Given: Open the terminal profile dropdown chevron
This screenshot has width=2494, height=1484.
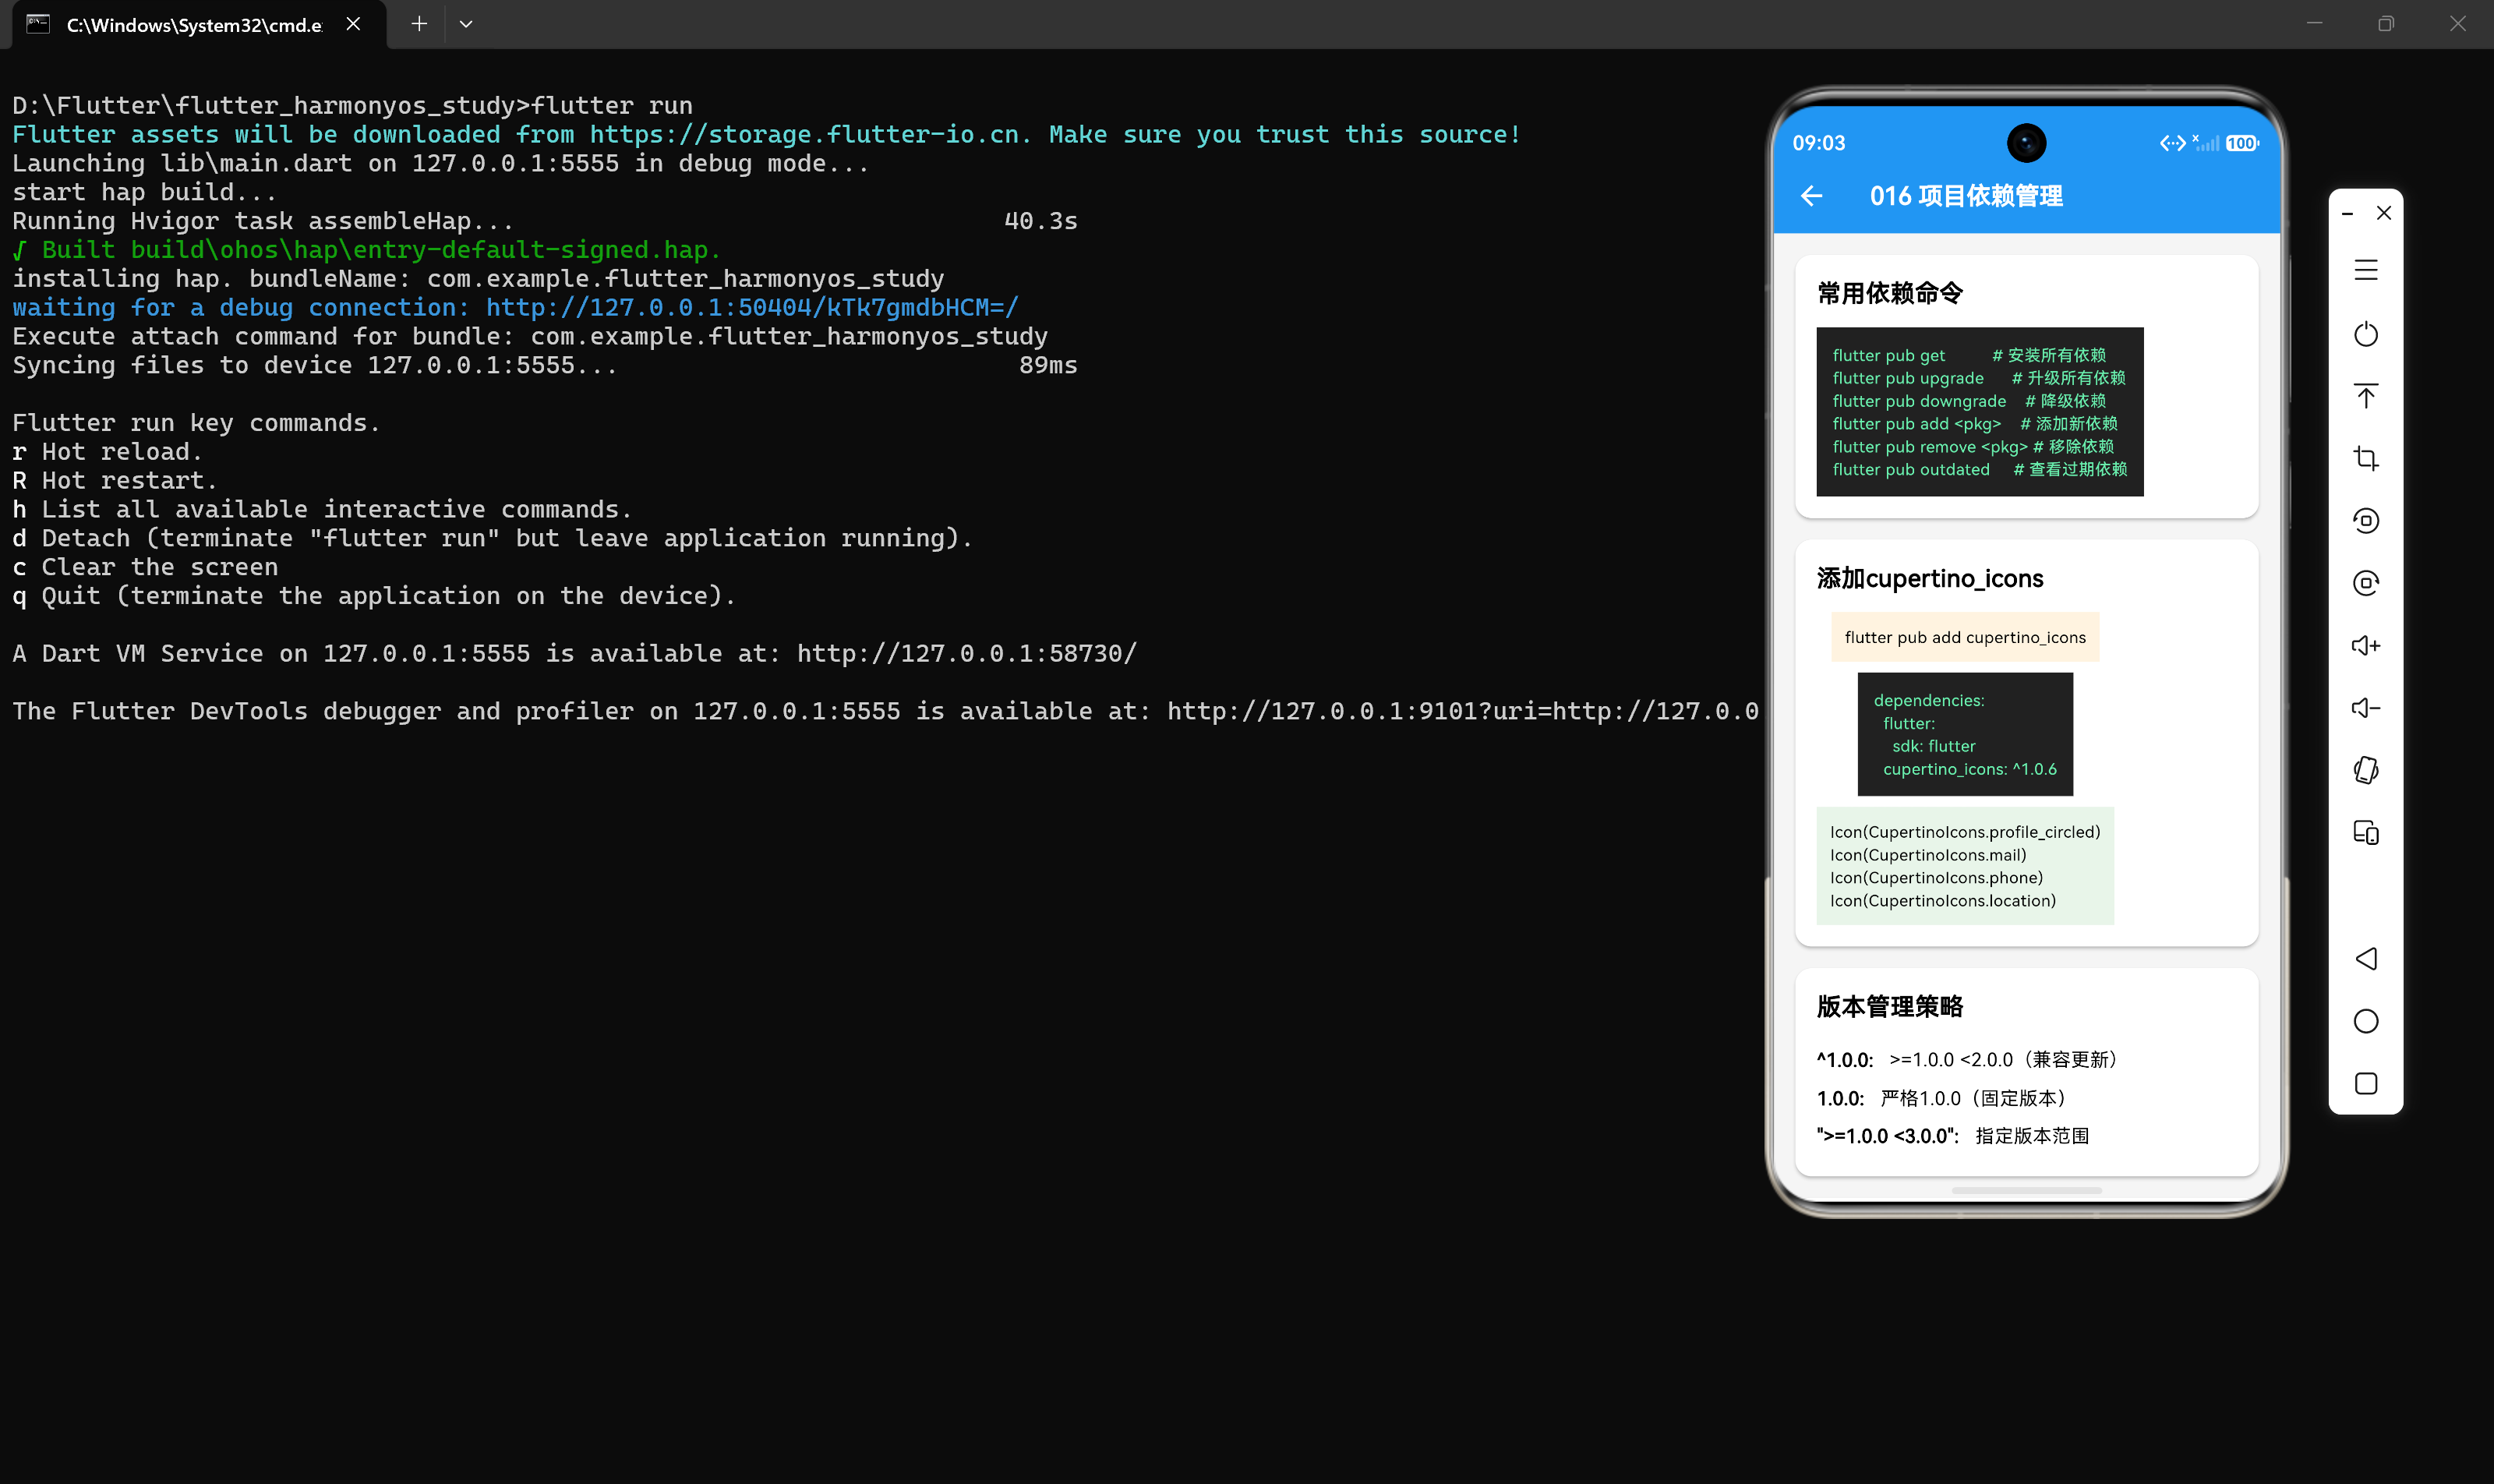Looking at the screenshot, I should pyautogui.click(x=466, y=24).
